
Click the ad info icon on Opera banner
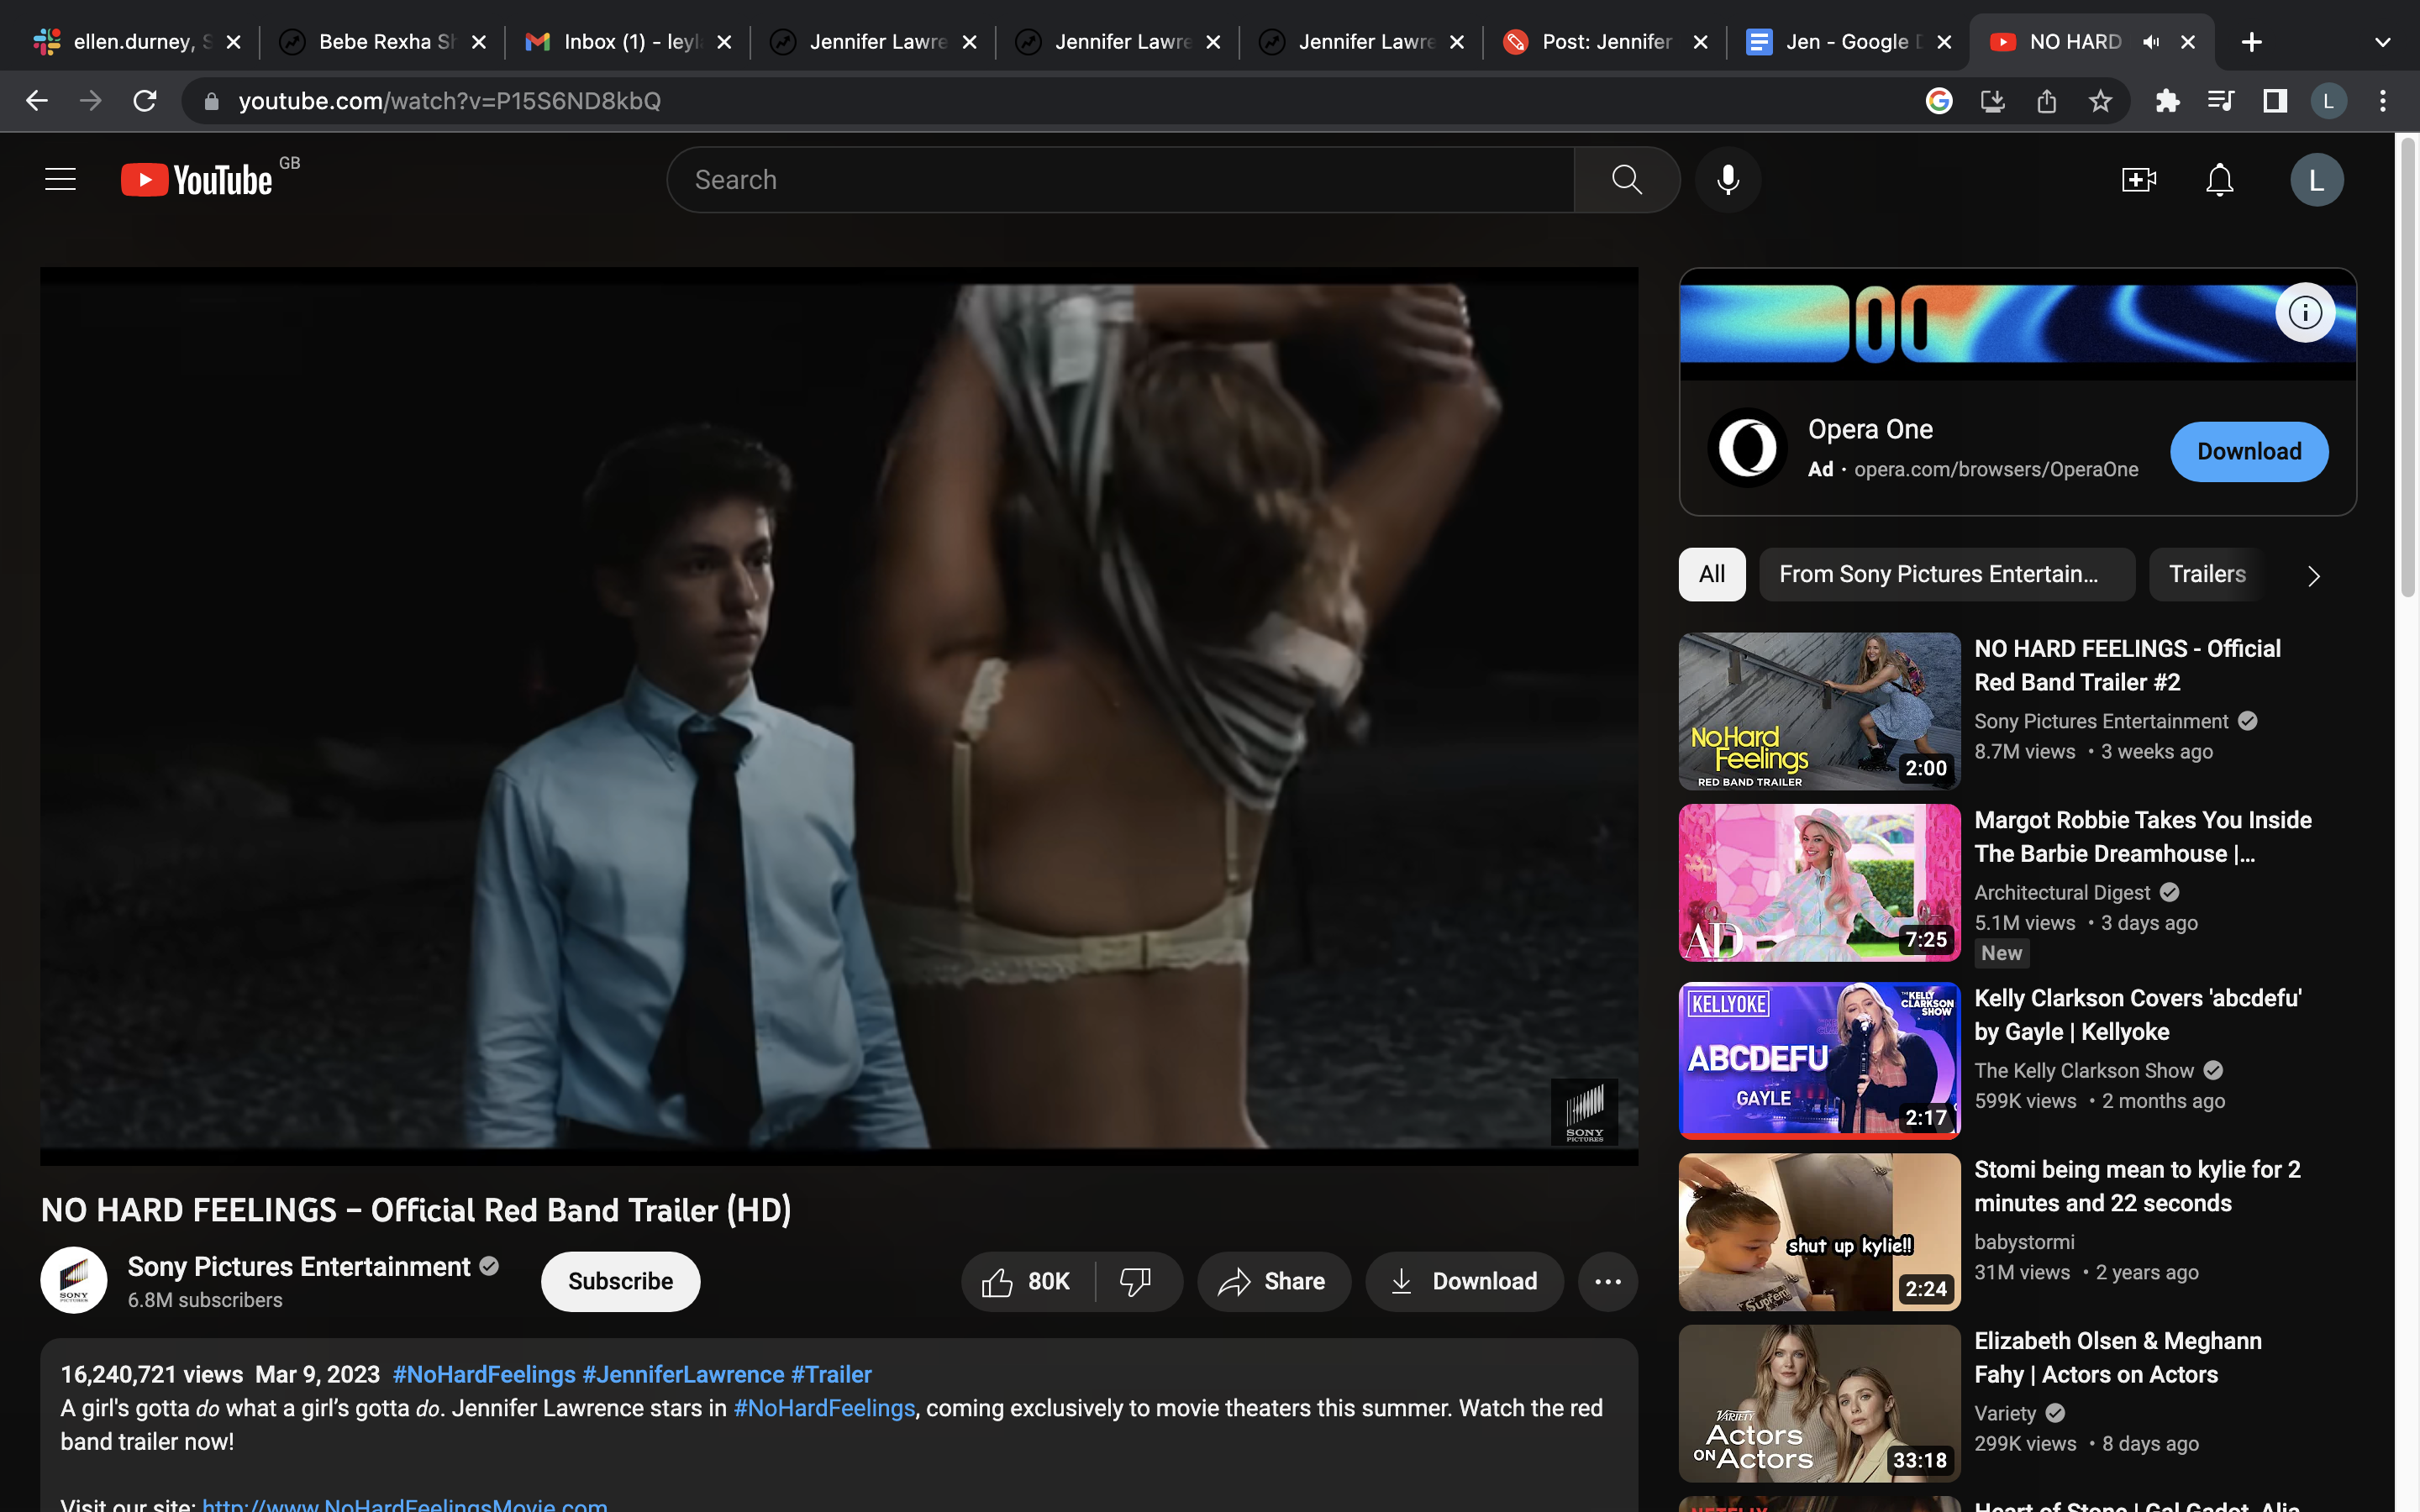pyautogui.click(x=2305, y=313)
